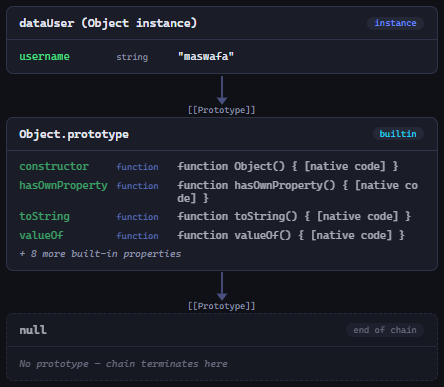
Task: Select the constructor property name
Action: tap(54, 166)
